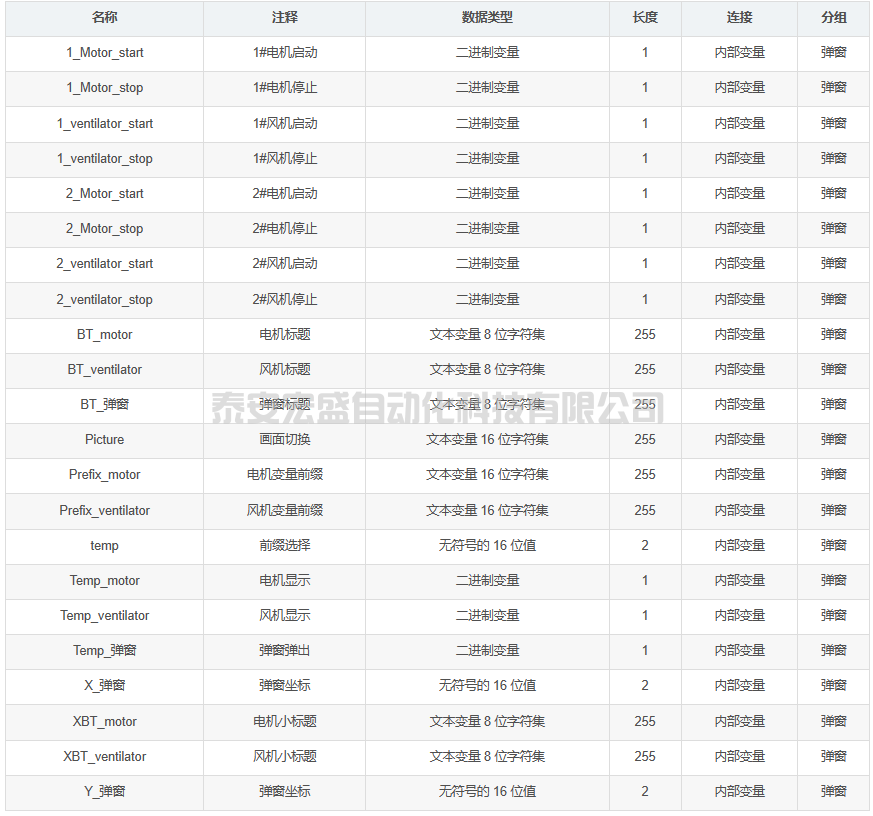
Task: Click the 名称 column header
Action: point(104,18)
